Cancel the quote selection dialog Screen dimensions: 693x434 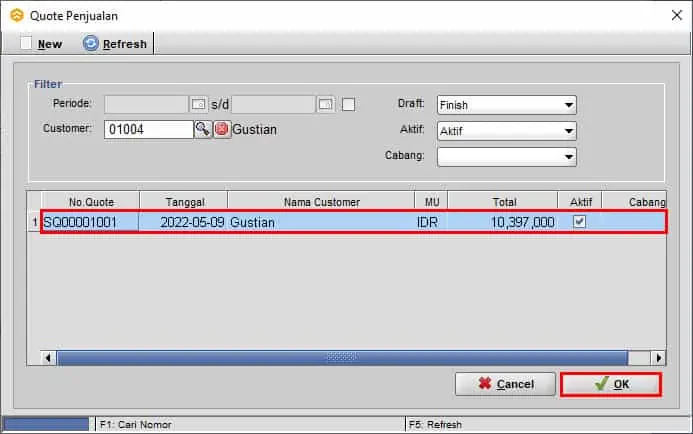tap(505, 384)
